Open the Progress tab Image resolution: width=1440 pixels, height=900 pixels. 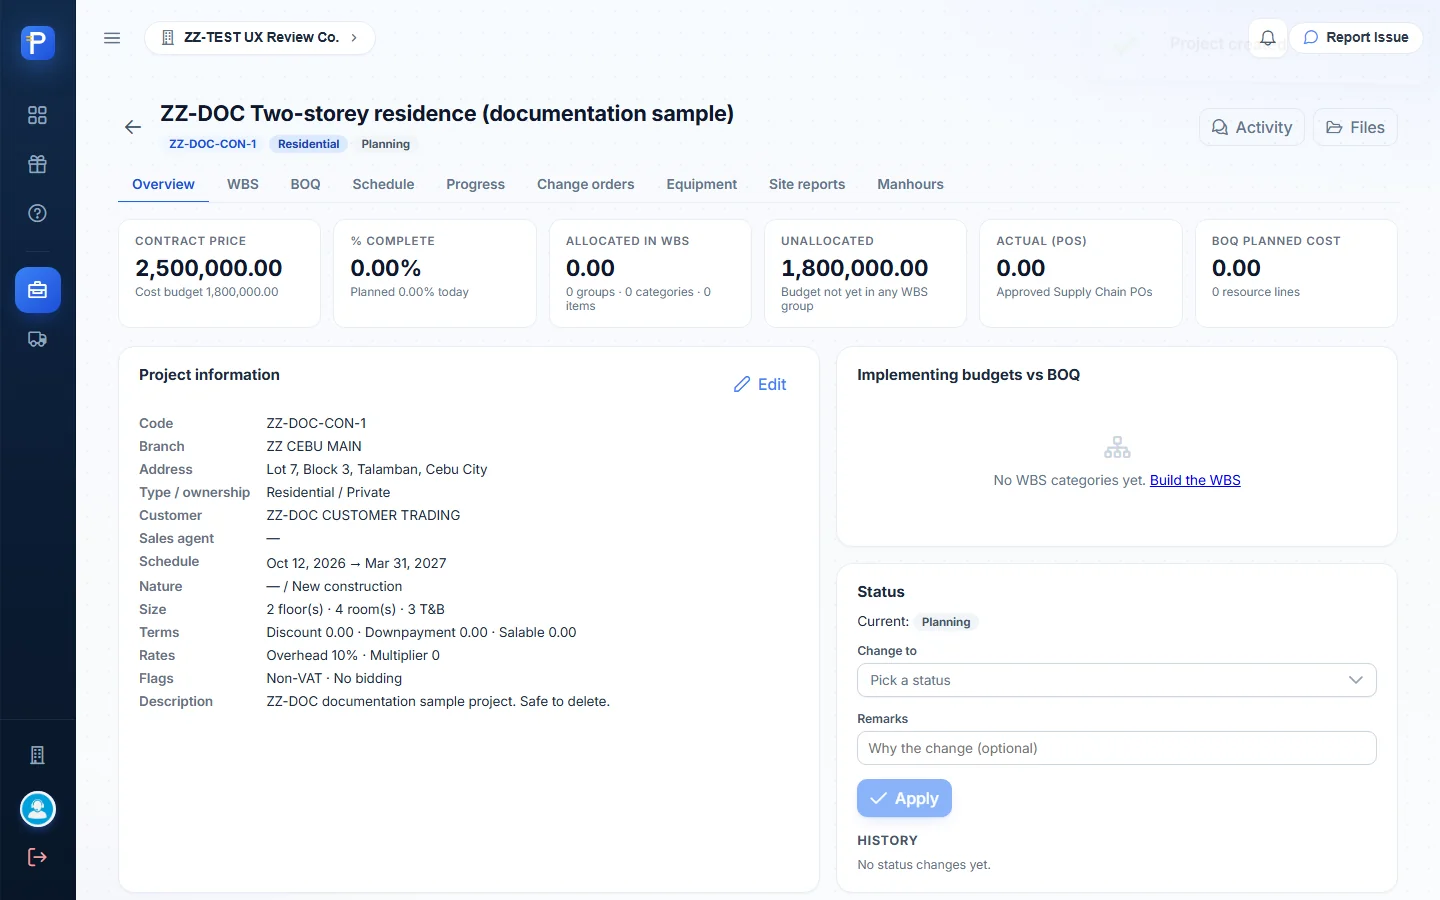[475, 184]
